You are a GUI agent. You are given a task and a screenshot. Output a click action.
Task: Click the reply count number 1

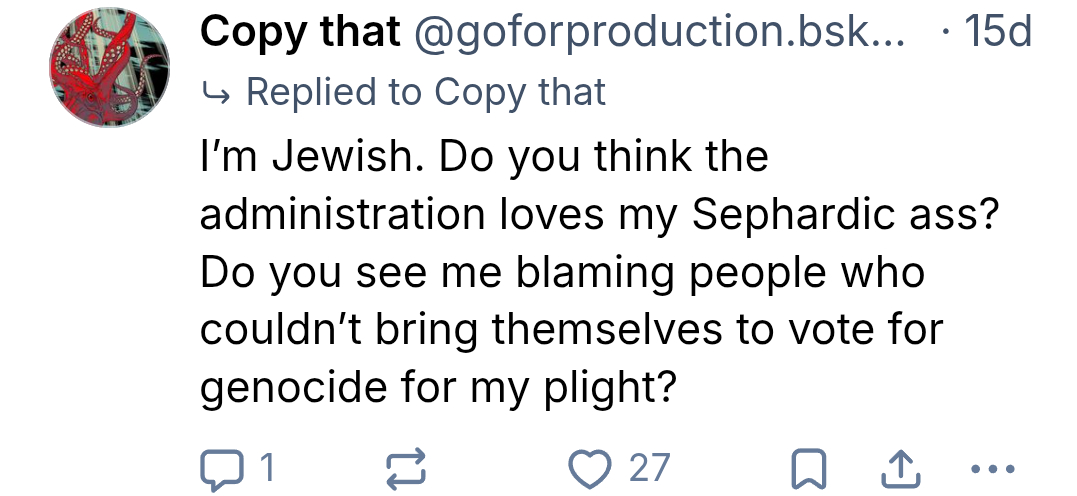click(x=266, y=467)
